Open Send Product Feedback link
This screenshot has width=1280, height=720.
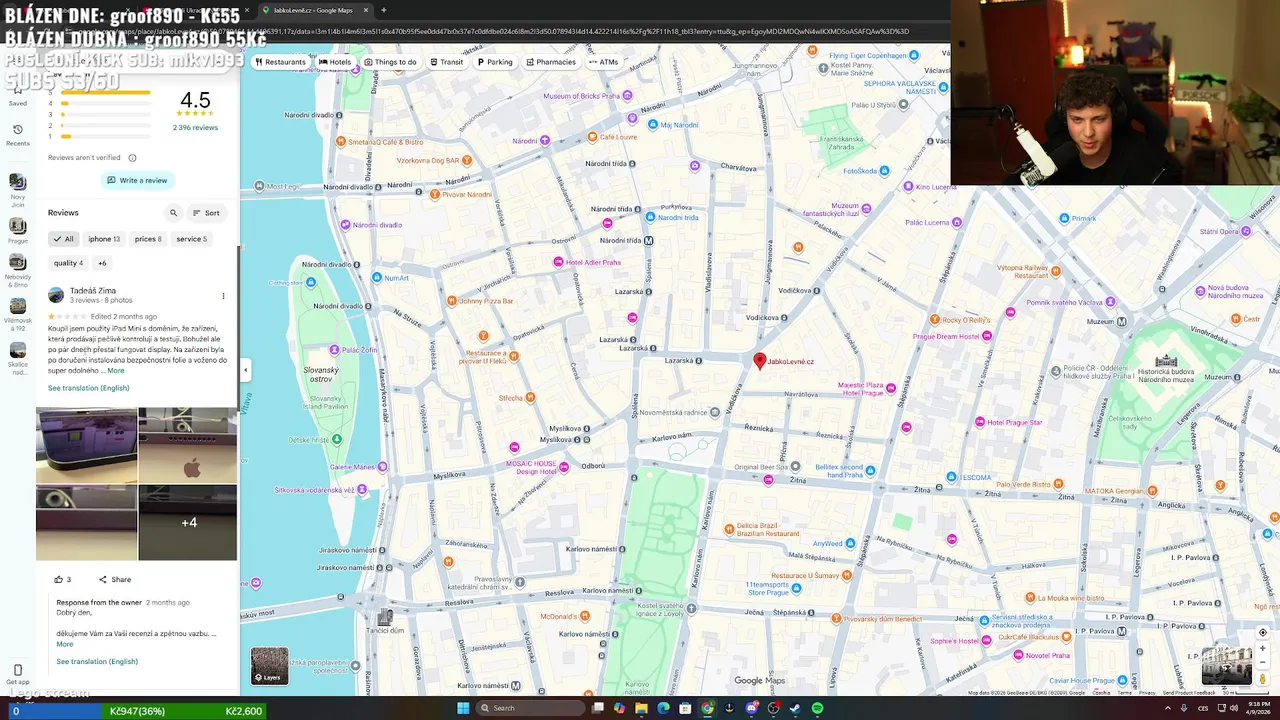[x=1189, y=692]
